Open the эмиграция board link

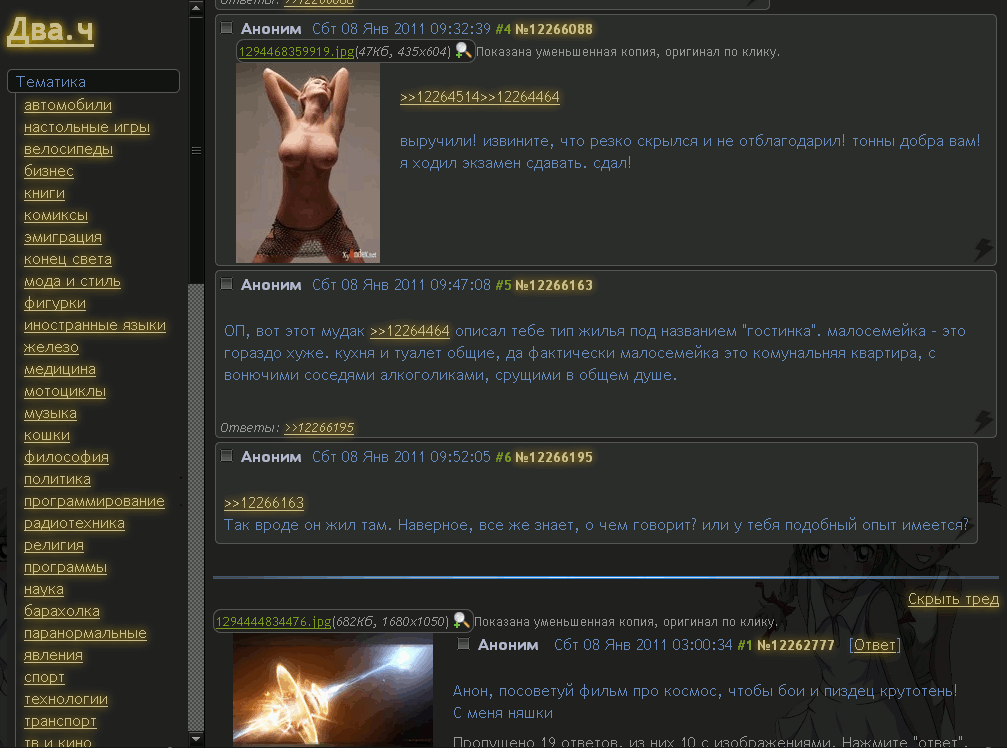pyautogui.click(x=63, y=237)
